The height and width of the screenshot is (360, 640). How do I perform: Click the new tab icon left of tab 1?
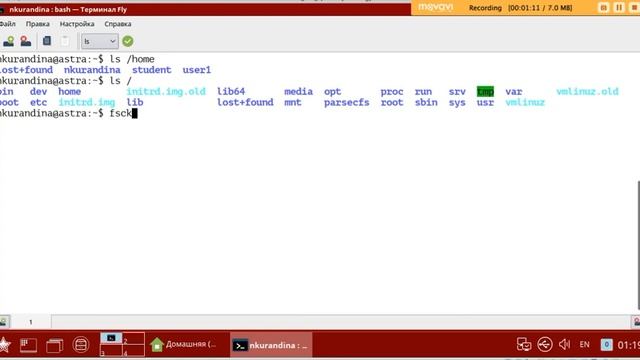tap(4, 322)
